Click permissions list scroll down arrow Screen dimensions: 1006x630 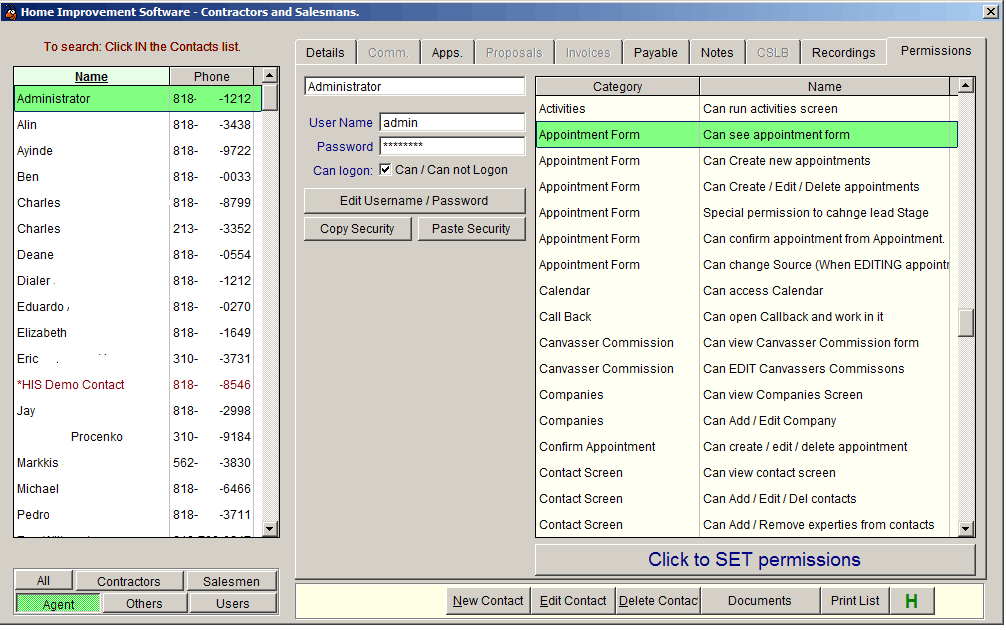(966, 529)
